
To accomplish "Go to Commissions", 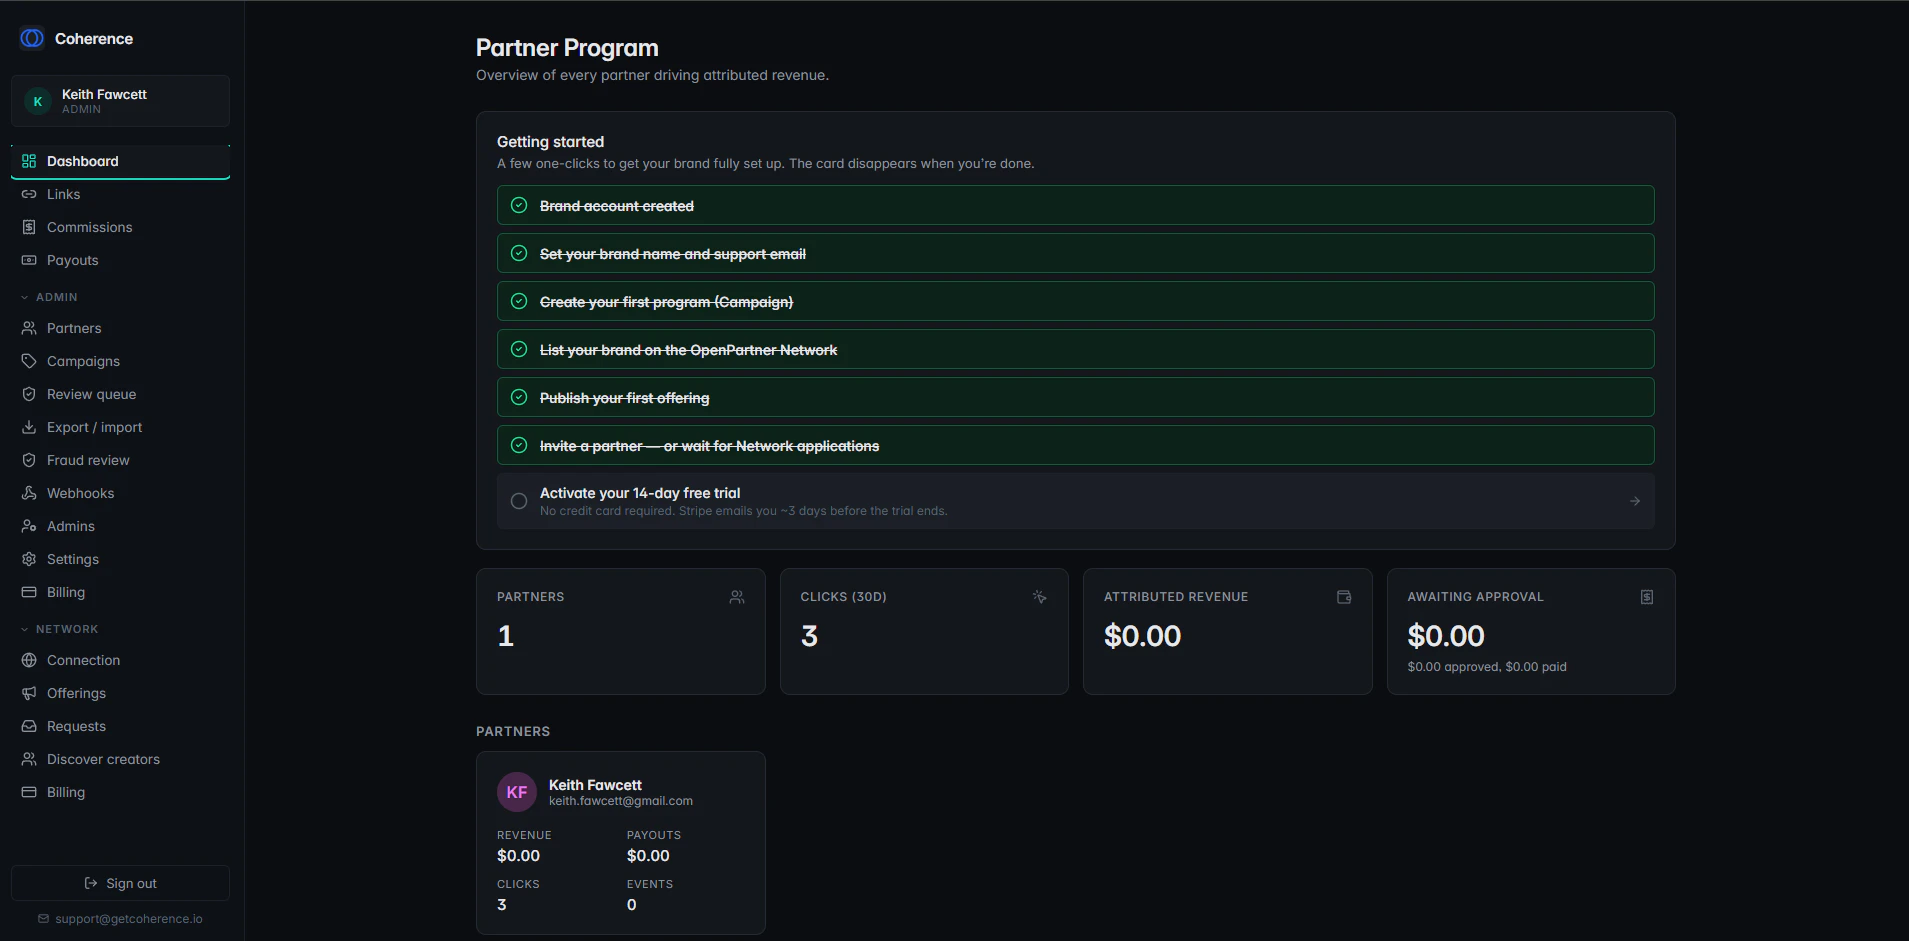I will click(120, 227).
